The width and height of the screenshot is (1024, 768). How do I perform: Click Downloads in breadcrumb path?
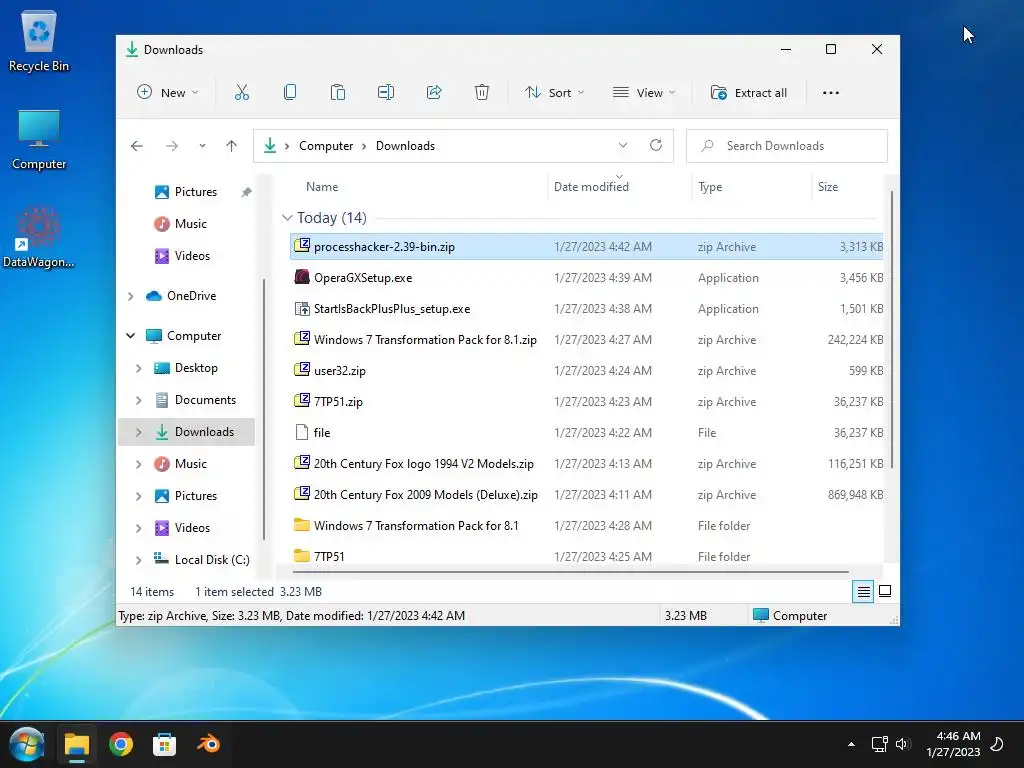pos(405,146)
